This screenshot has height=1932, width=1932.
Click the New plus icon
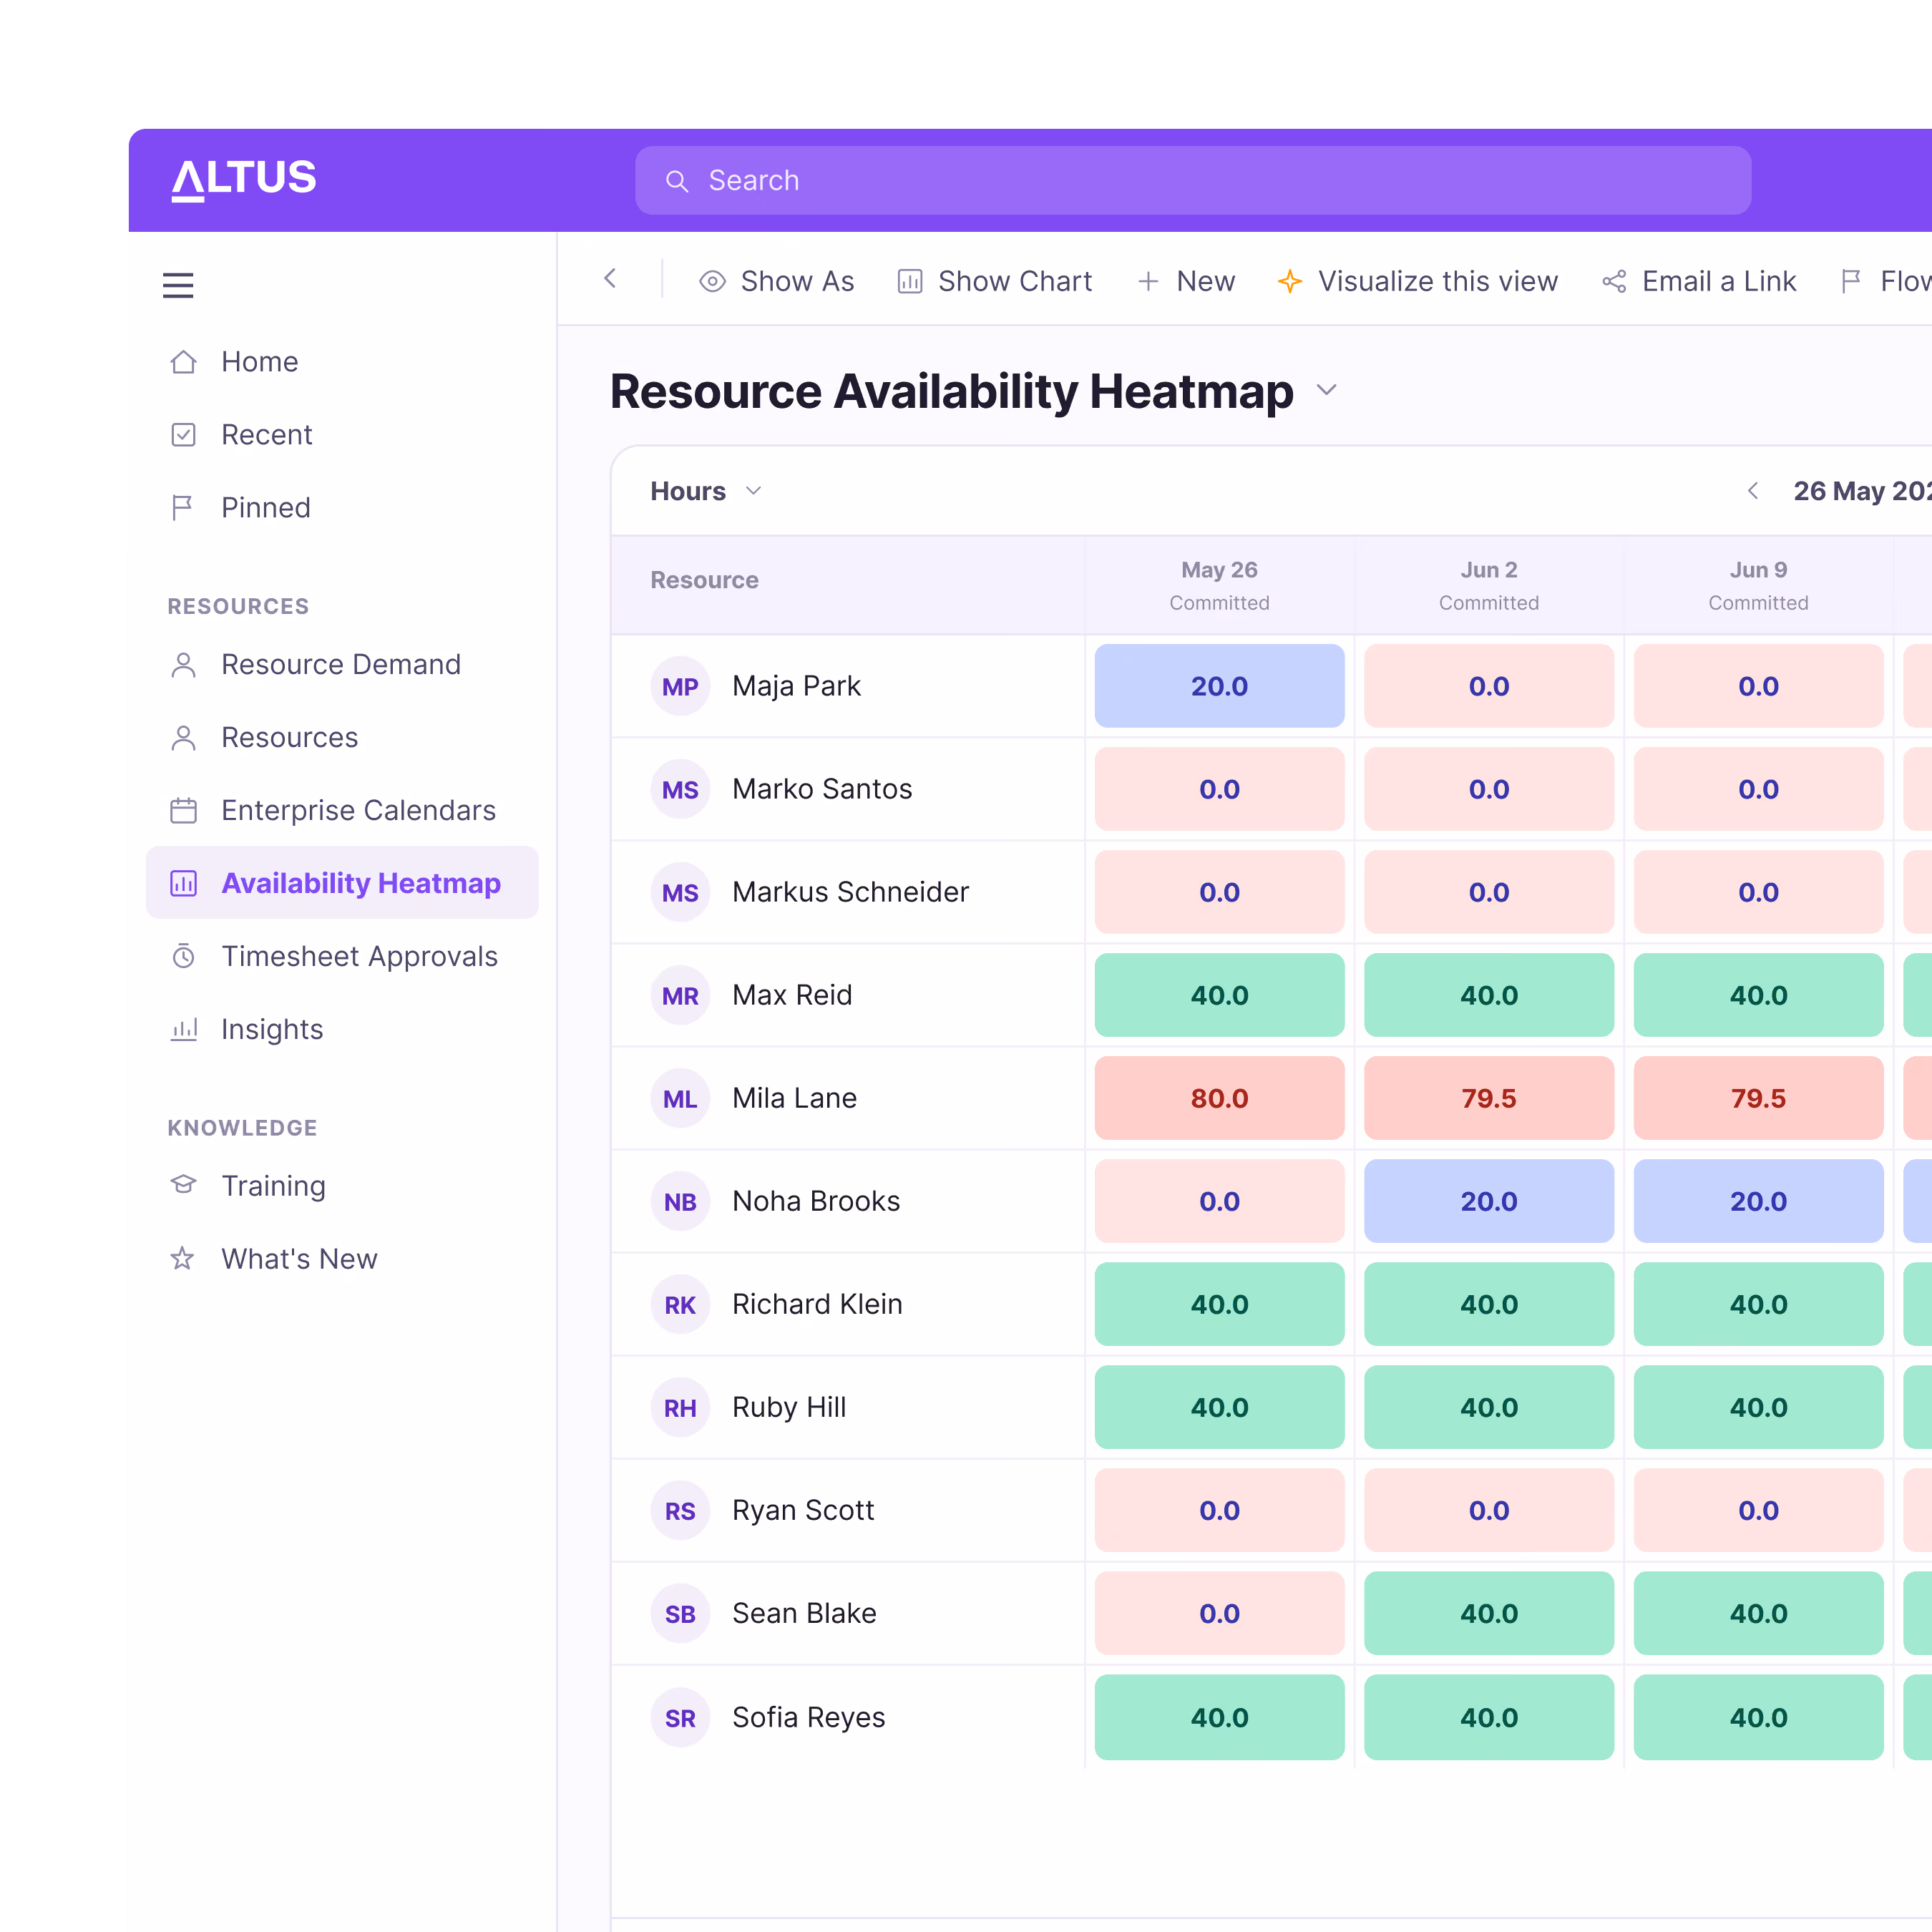[x=1148, y=281]
